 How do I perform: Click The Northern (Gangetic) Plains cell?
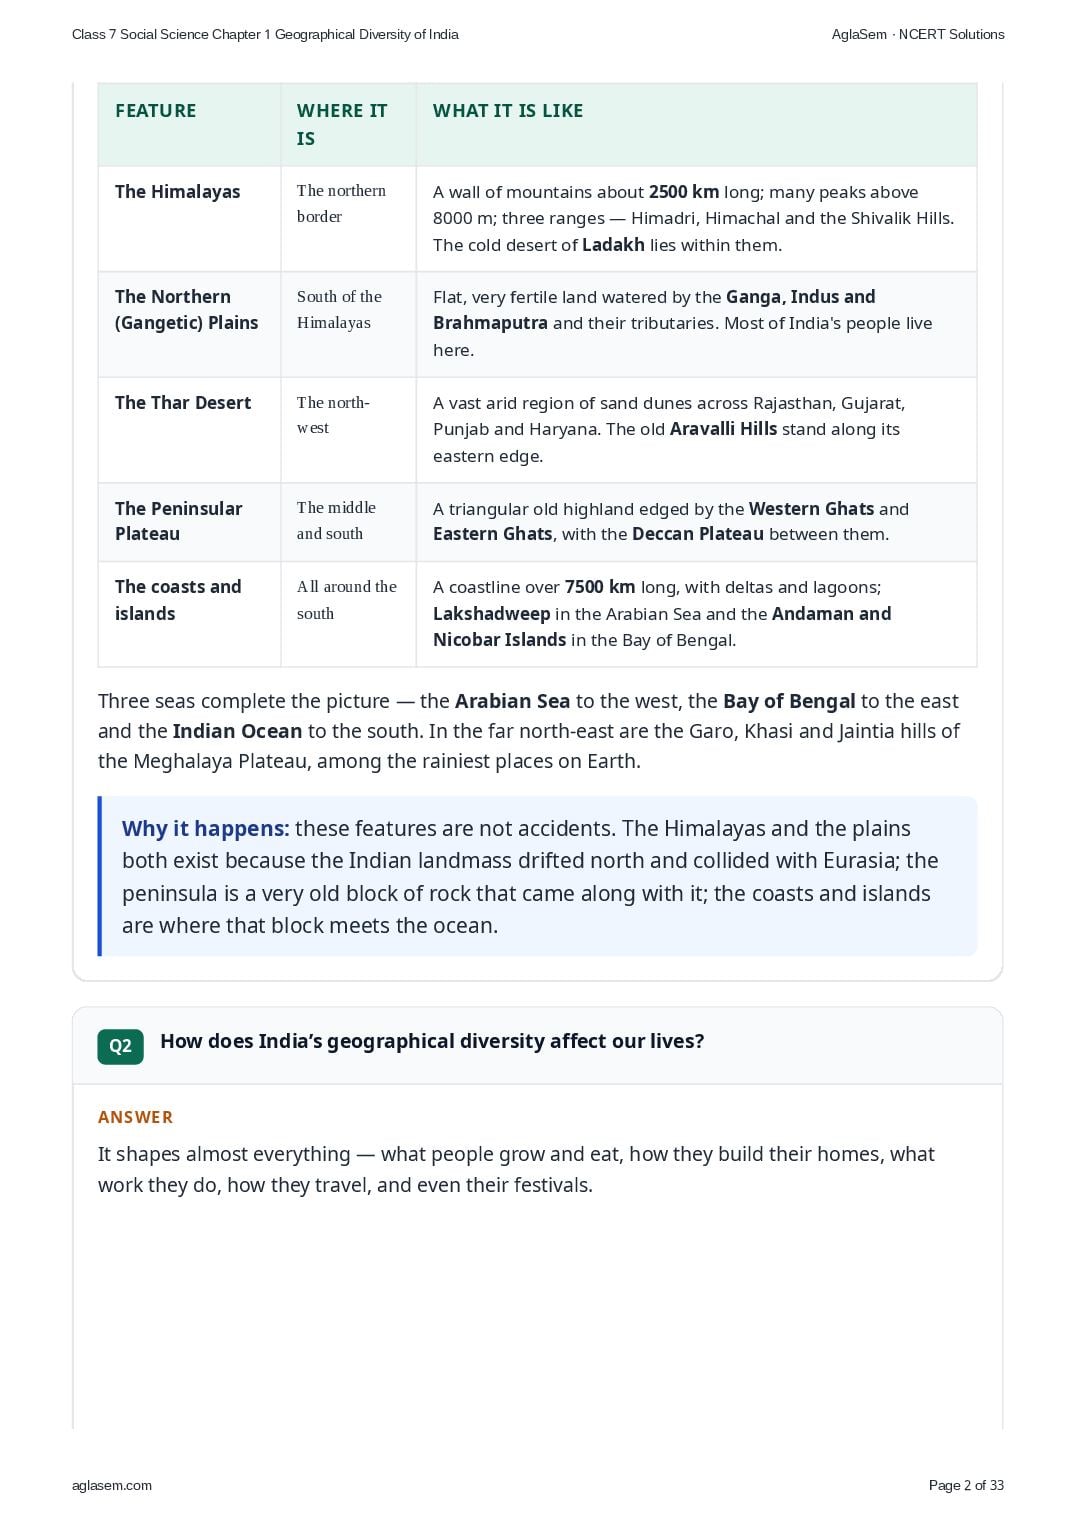pyautogui.click(x=187, y=310)
